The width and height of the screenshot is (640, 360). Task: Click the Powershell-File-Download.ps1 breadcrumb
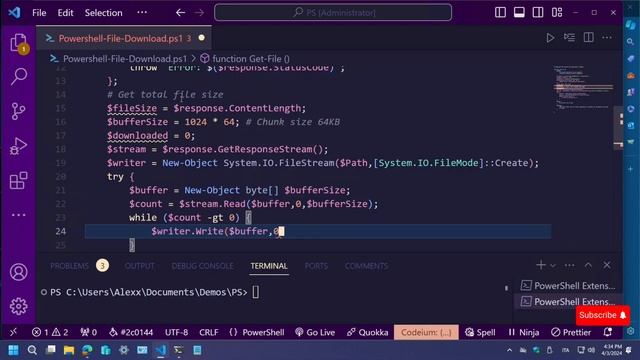(x=124, y=59)
